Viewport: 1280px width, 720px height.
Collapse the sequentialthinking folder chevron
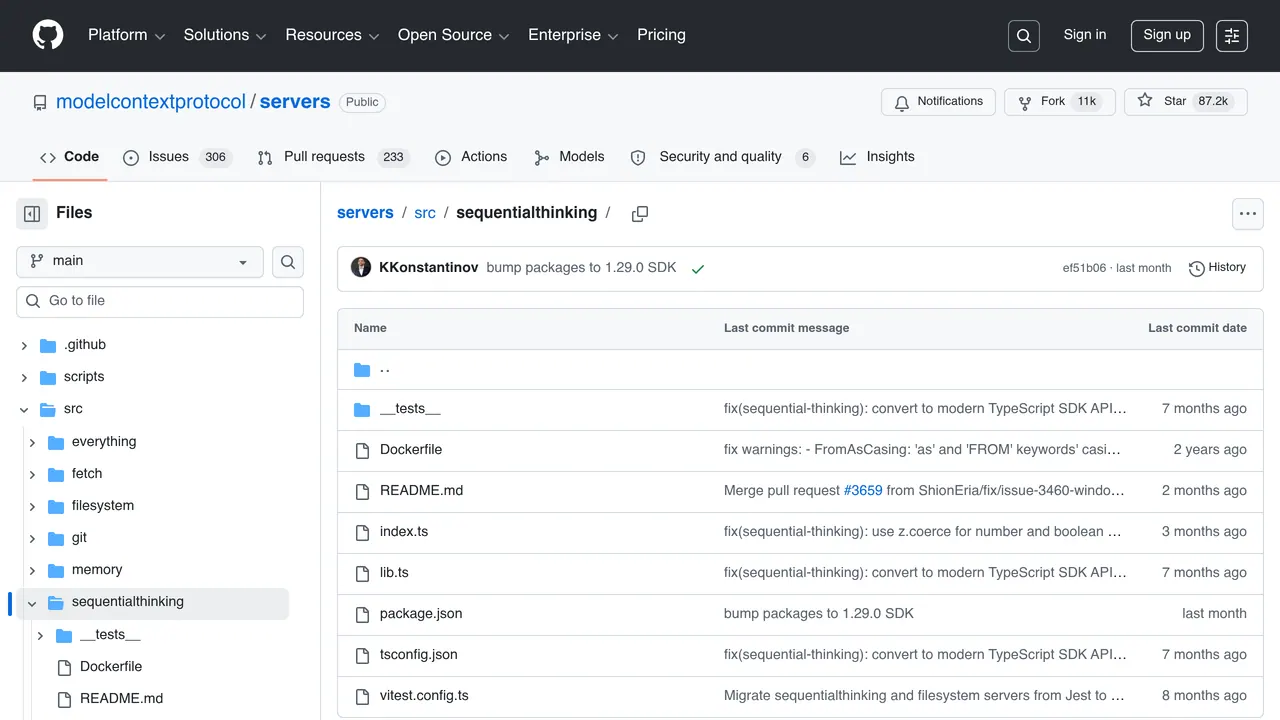click(x=32, y=603)
